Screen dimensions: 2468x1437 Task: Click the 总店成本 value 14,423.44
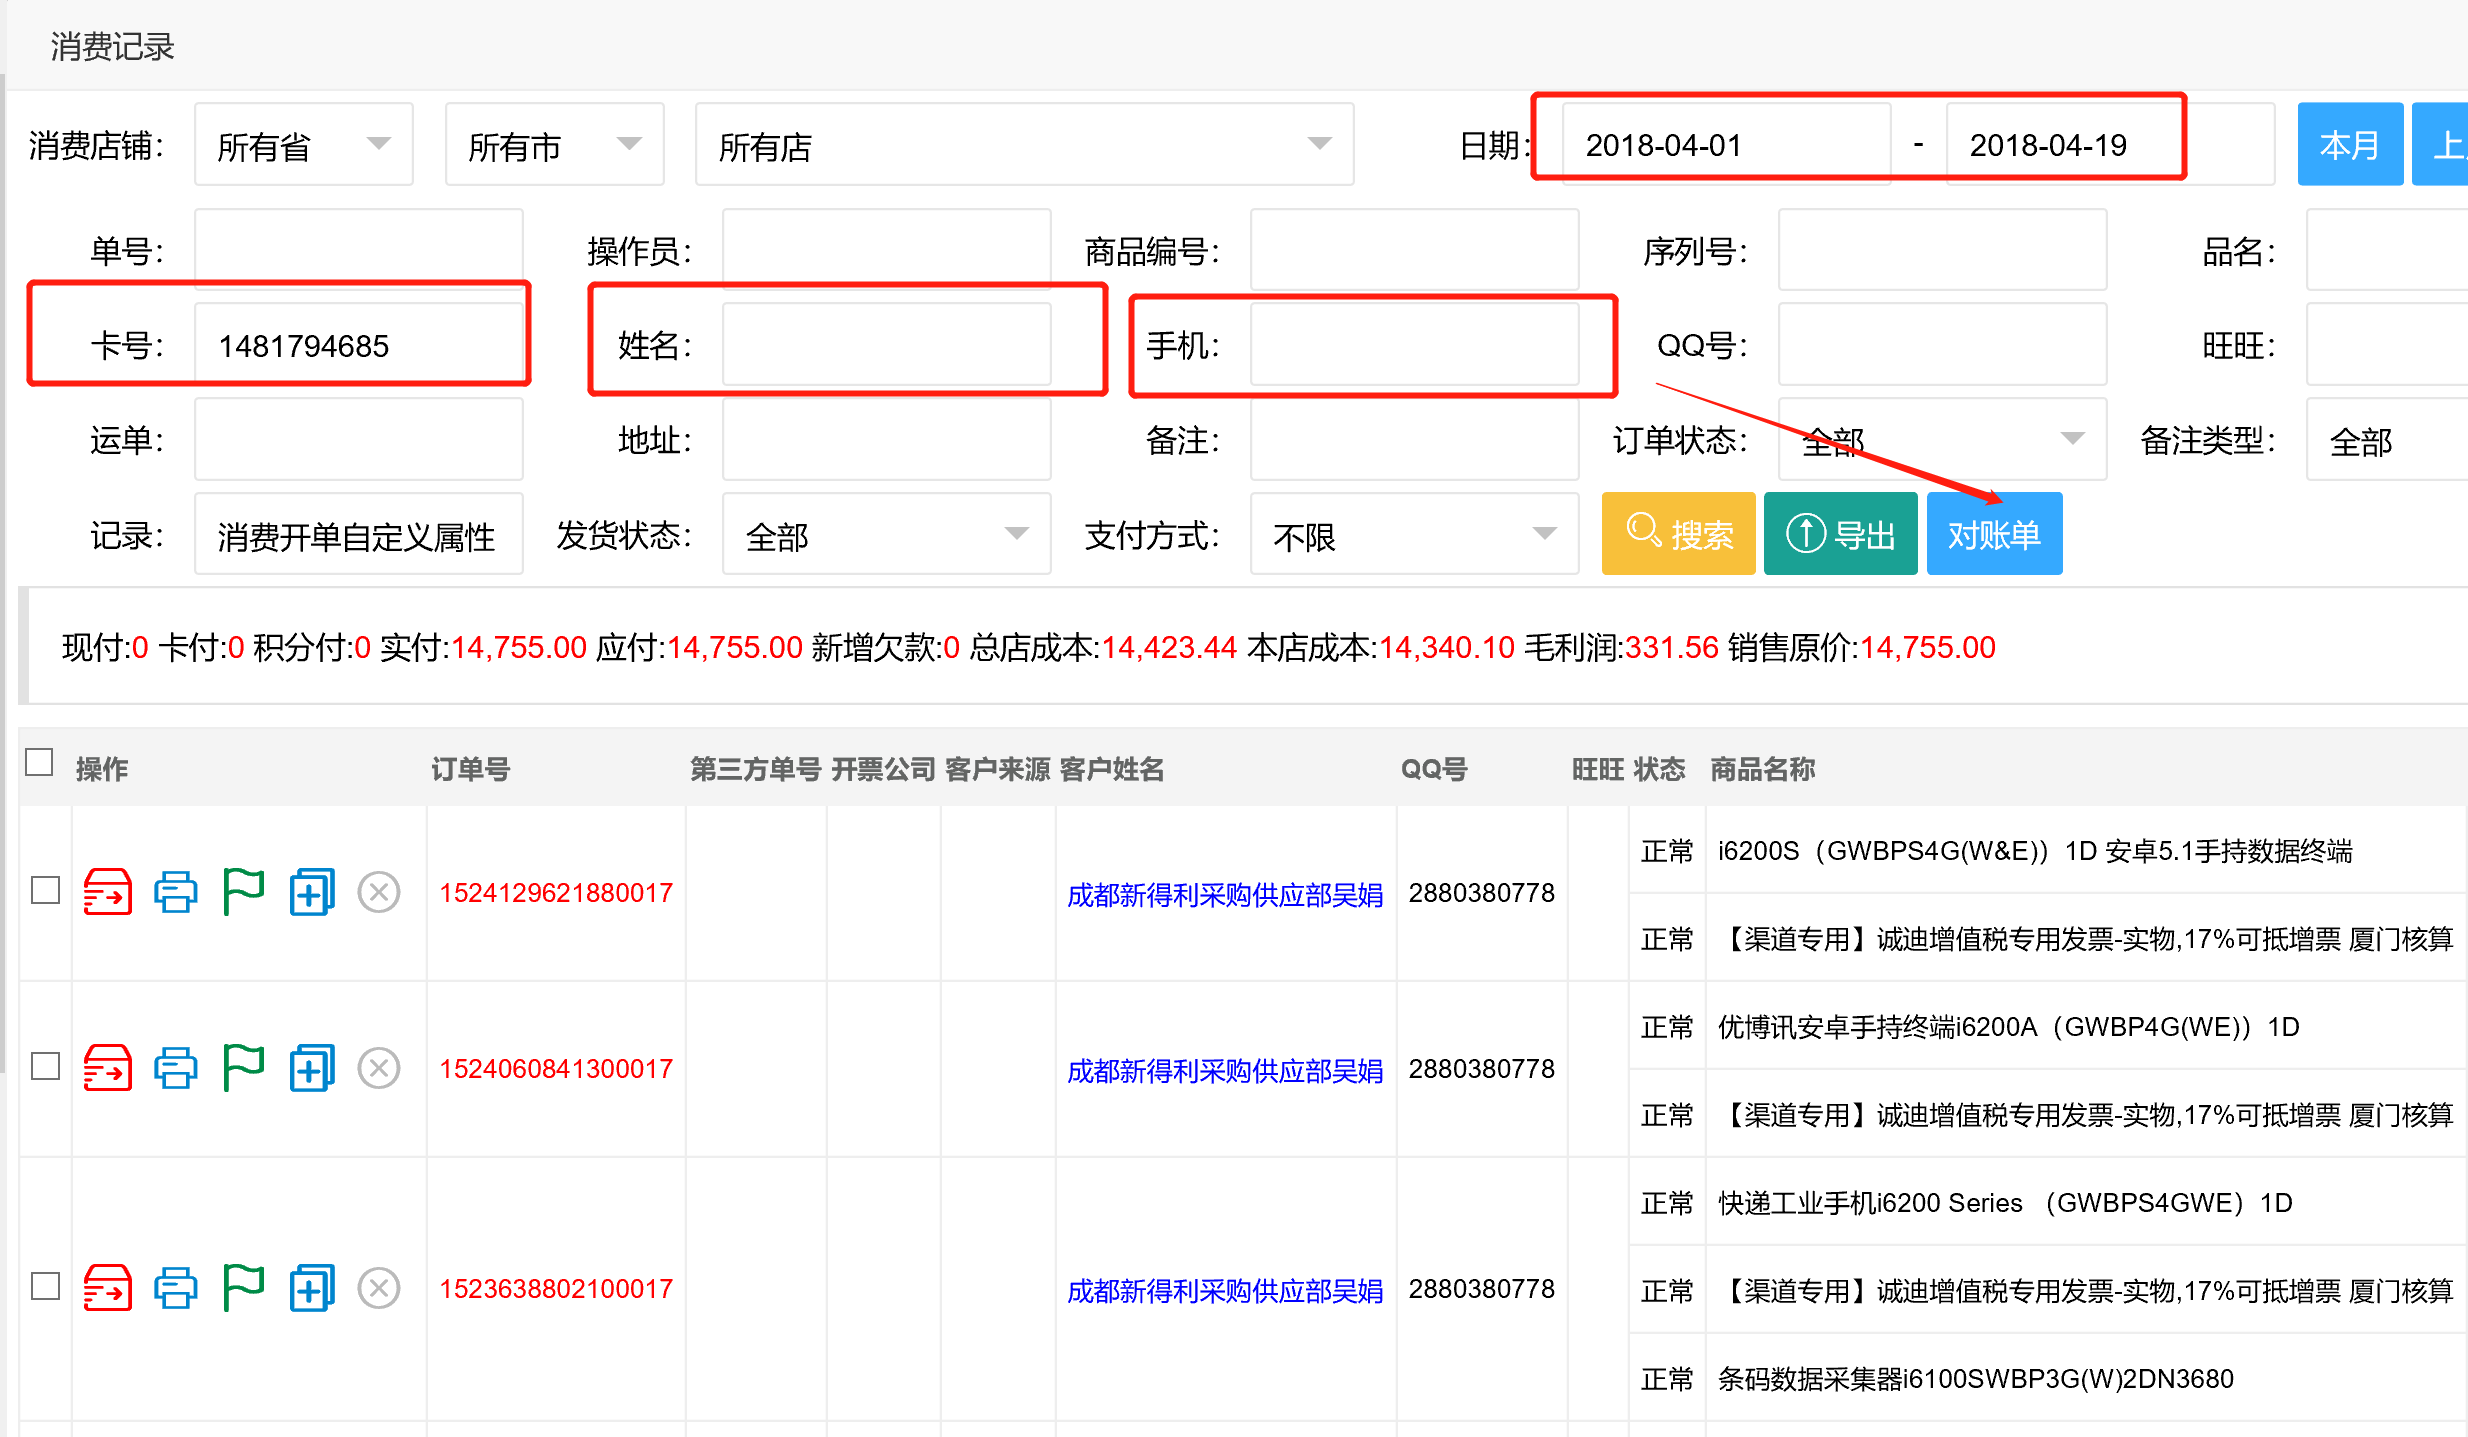(1169, 647)
